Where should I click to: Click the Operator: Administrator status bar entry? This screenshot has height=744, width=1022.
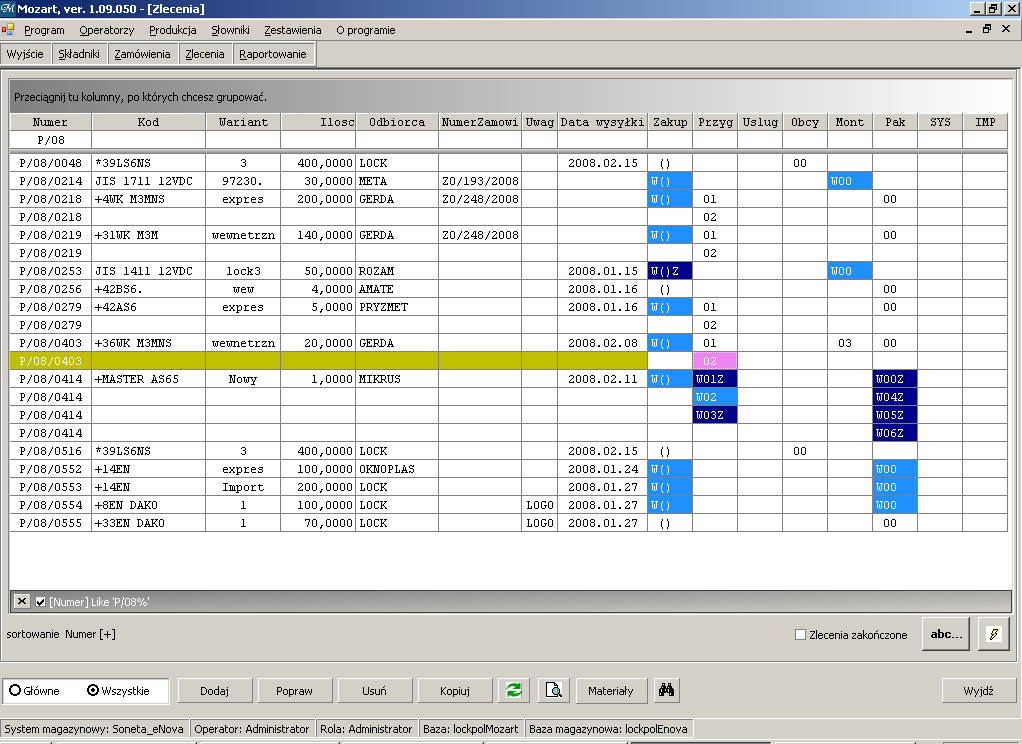pyautogui.click(x=252, y=729)
